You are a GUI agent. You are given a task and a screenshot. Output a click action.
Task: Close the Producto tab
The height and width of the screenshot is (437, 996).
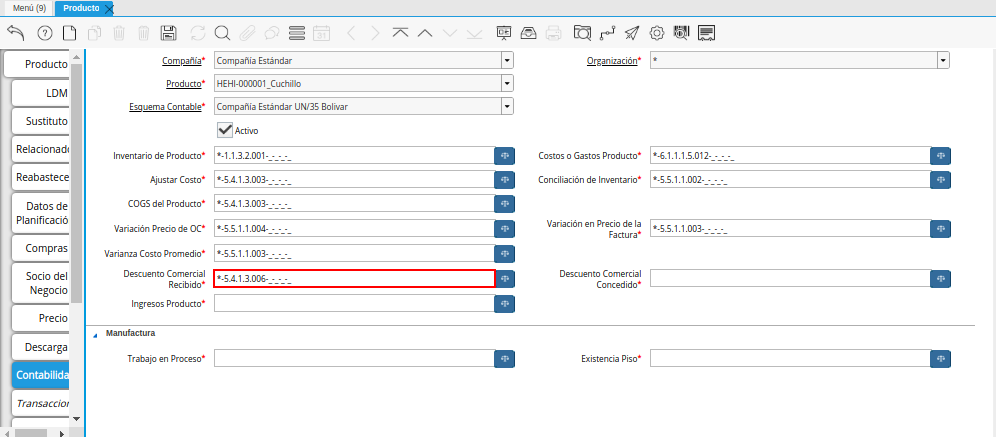tap(109, 8)
